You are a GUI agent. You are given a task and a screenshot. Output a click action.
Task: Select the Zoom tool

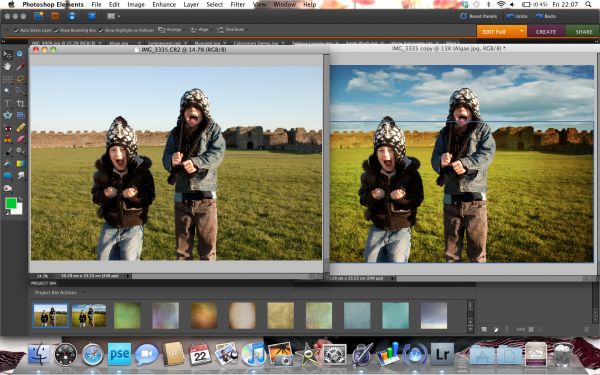coord(20,54)
